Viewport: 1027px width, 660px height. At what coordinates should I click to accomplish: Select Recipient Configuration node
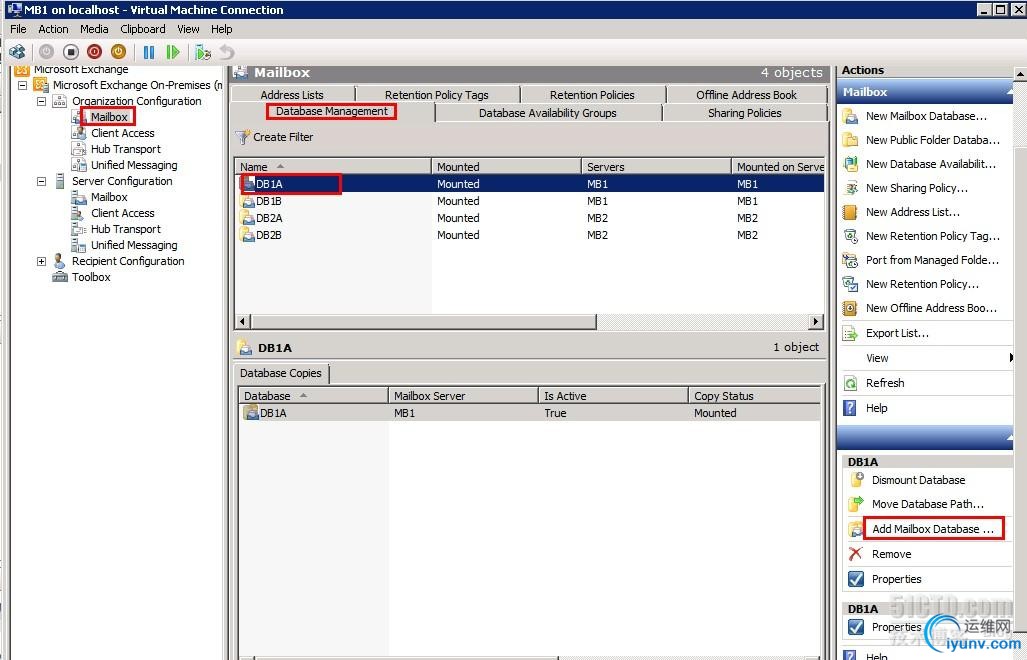[128, 261]
